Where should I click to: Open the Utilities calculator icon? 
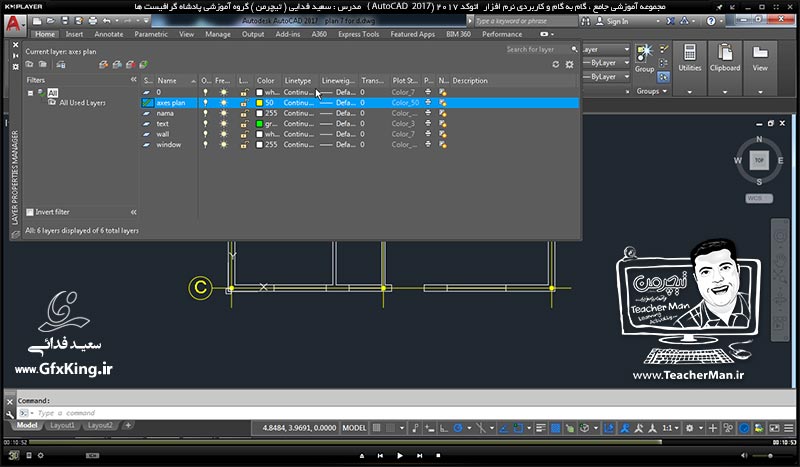pos(690,52)
